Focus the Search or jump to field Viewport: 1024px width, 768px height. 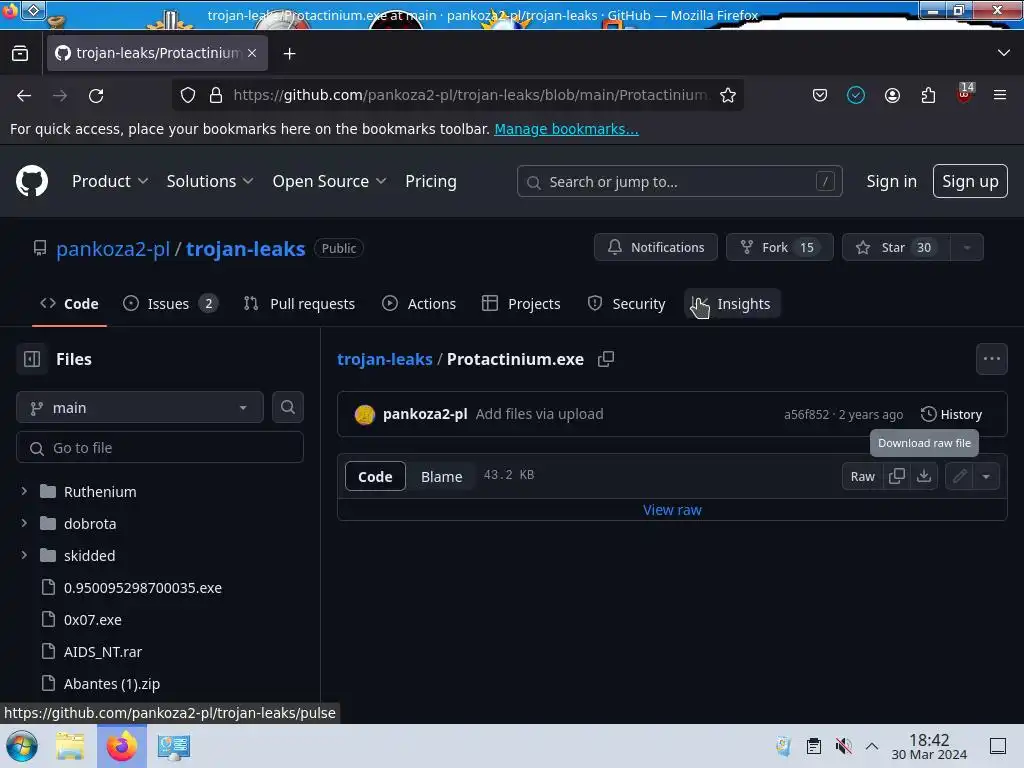point(679,181)
